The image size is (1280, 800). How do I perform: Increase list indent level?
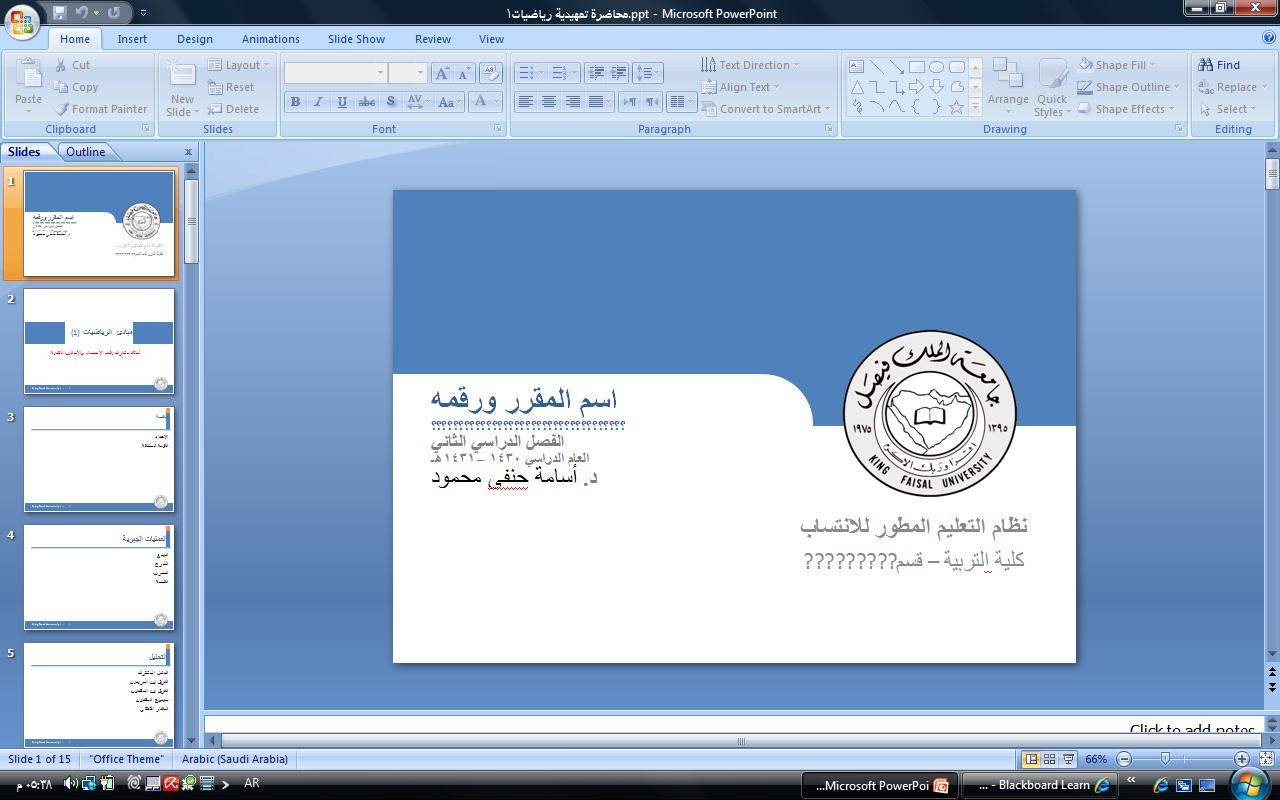(x=619, y=73)
